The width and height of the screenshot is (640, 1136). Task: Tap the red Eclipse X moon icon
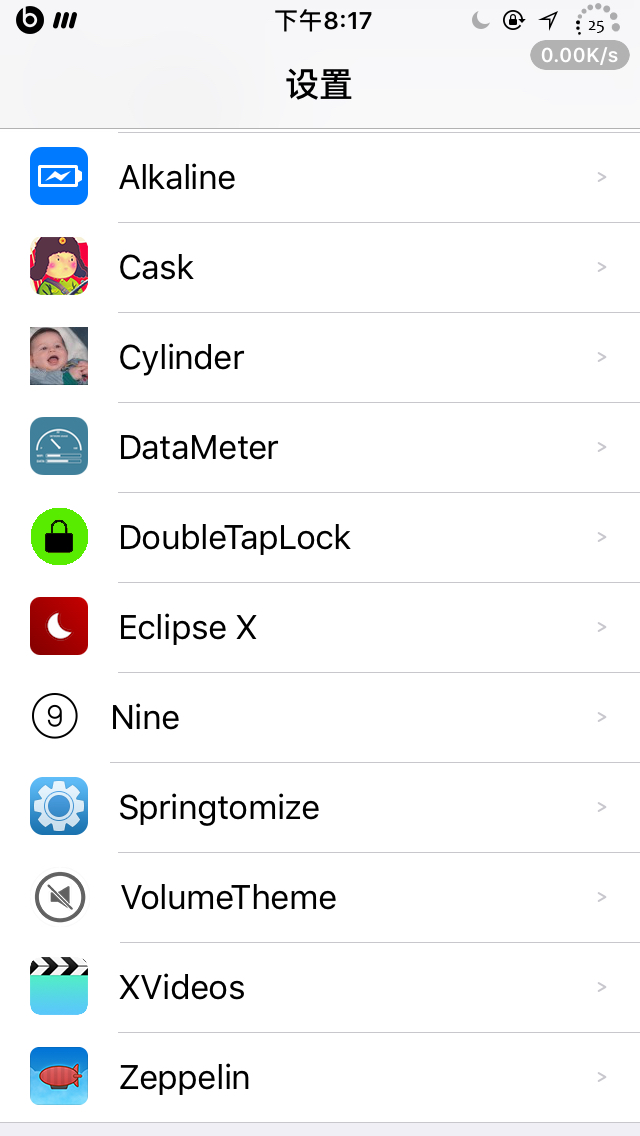59,627
